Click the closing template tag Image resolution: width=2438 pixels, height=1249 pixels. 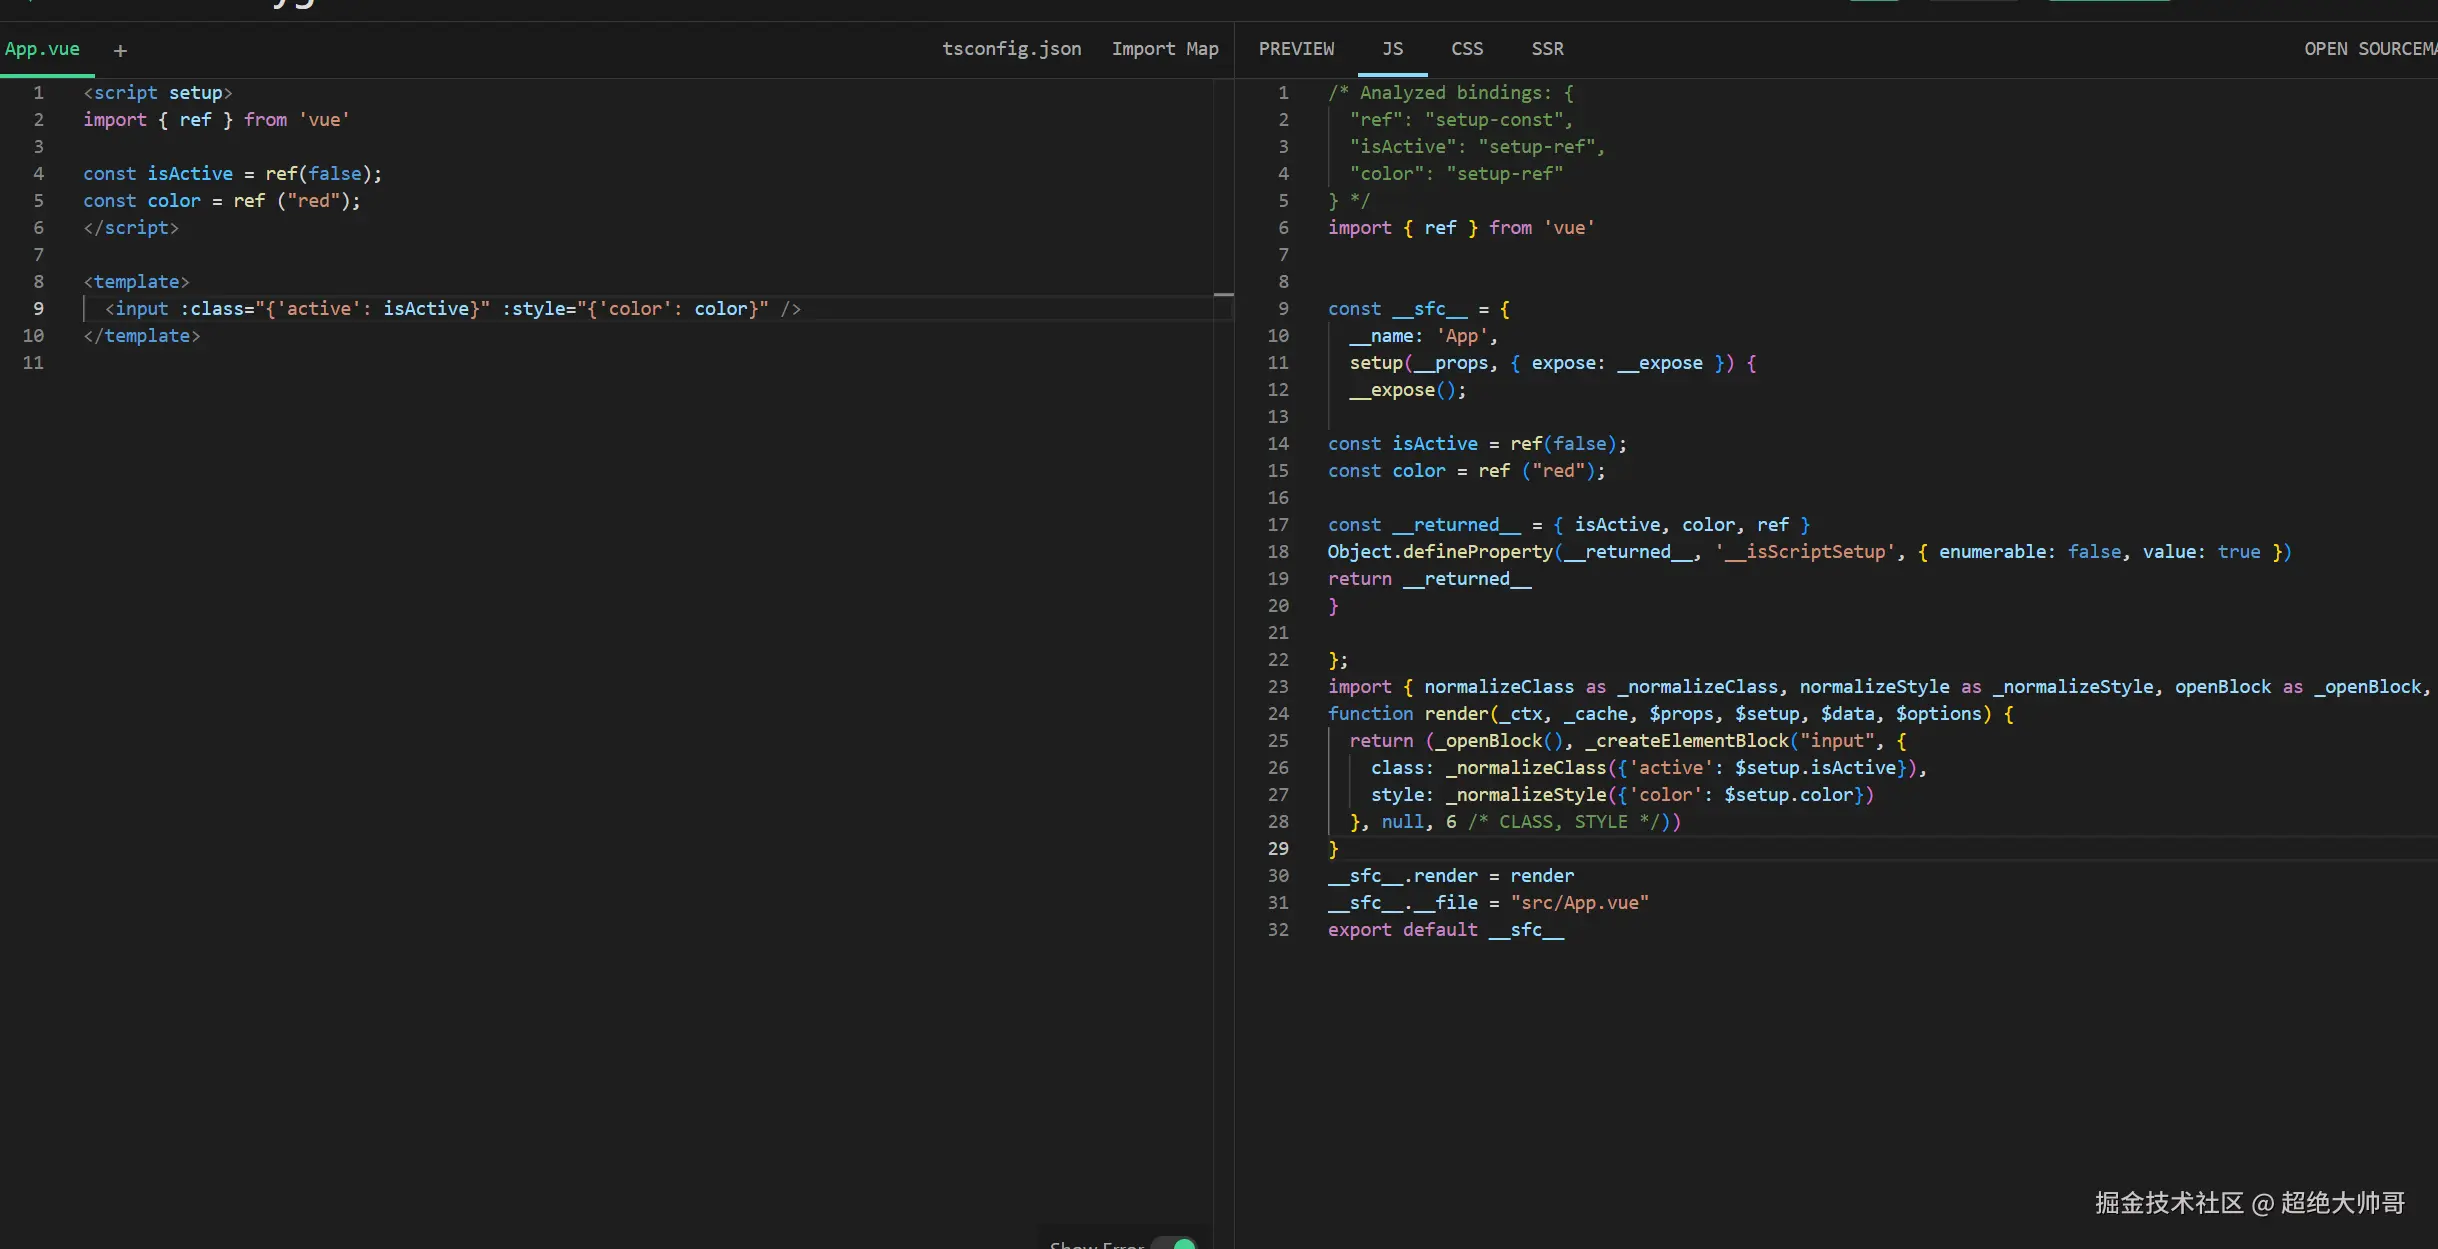click(x=142, y=336)
